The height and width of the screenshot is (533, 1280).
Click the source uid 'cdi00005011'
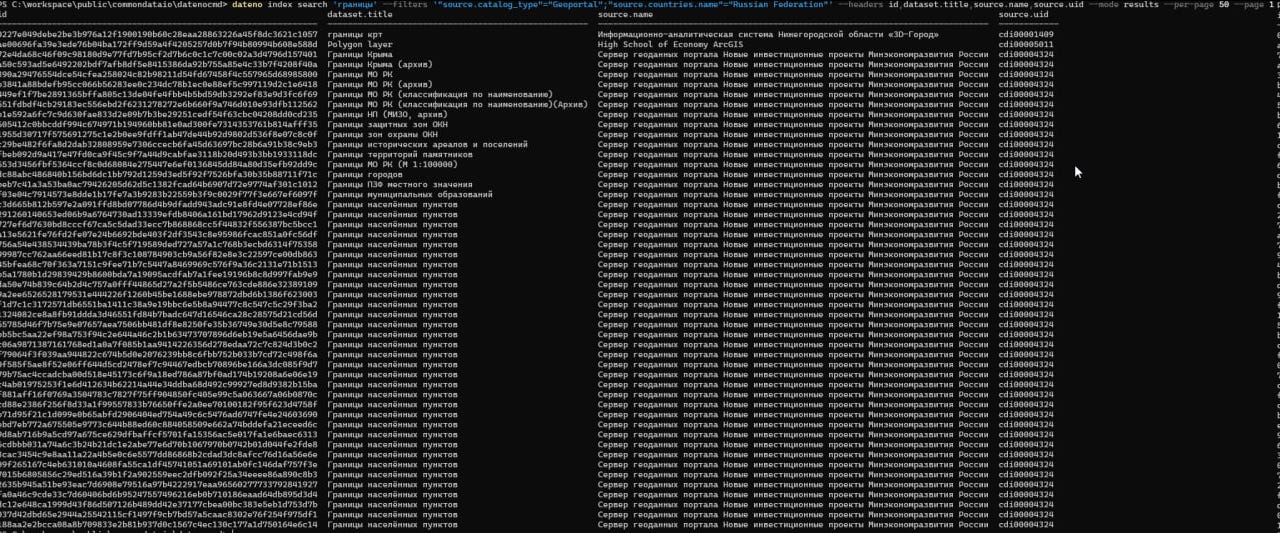pos(1026,45)
